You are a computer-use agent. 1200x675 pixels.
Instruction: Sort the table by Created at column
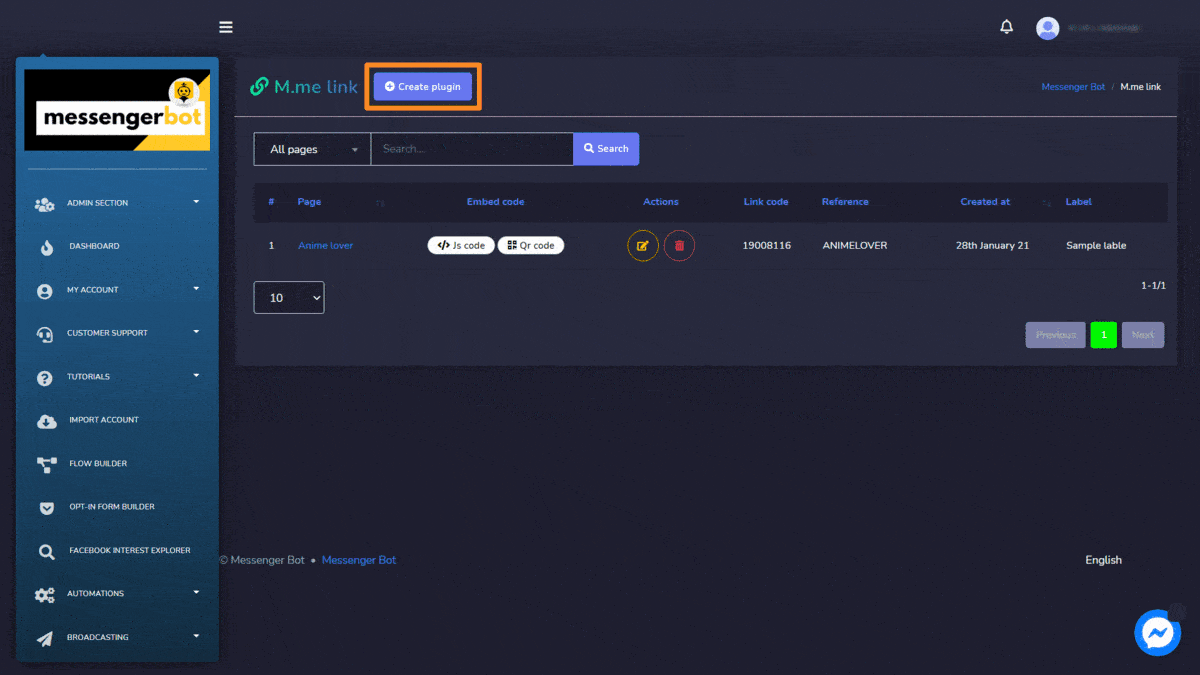pos(985,202)
